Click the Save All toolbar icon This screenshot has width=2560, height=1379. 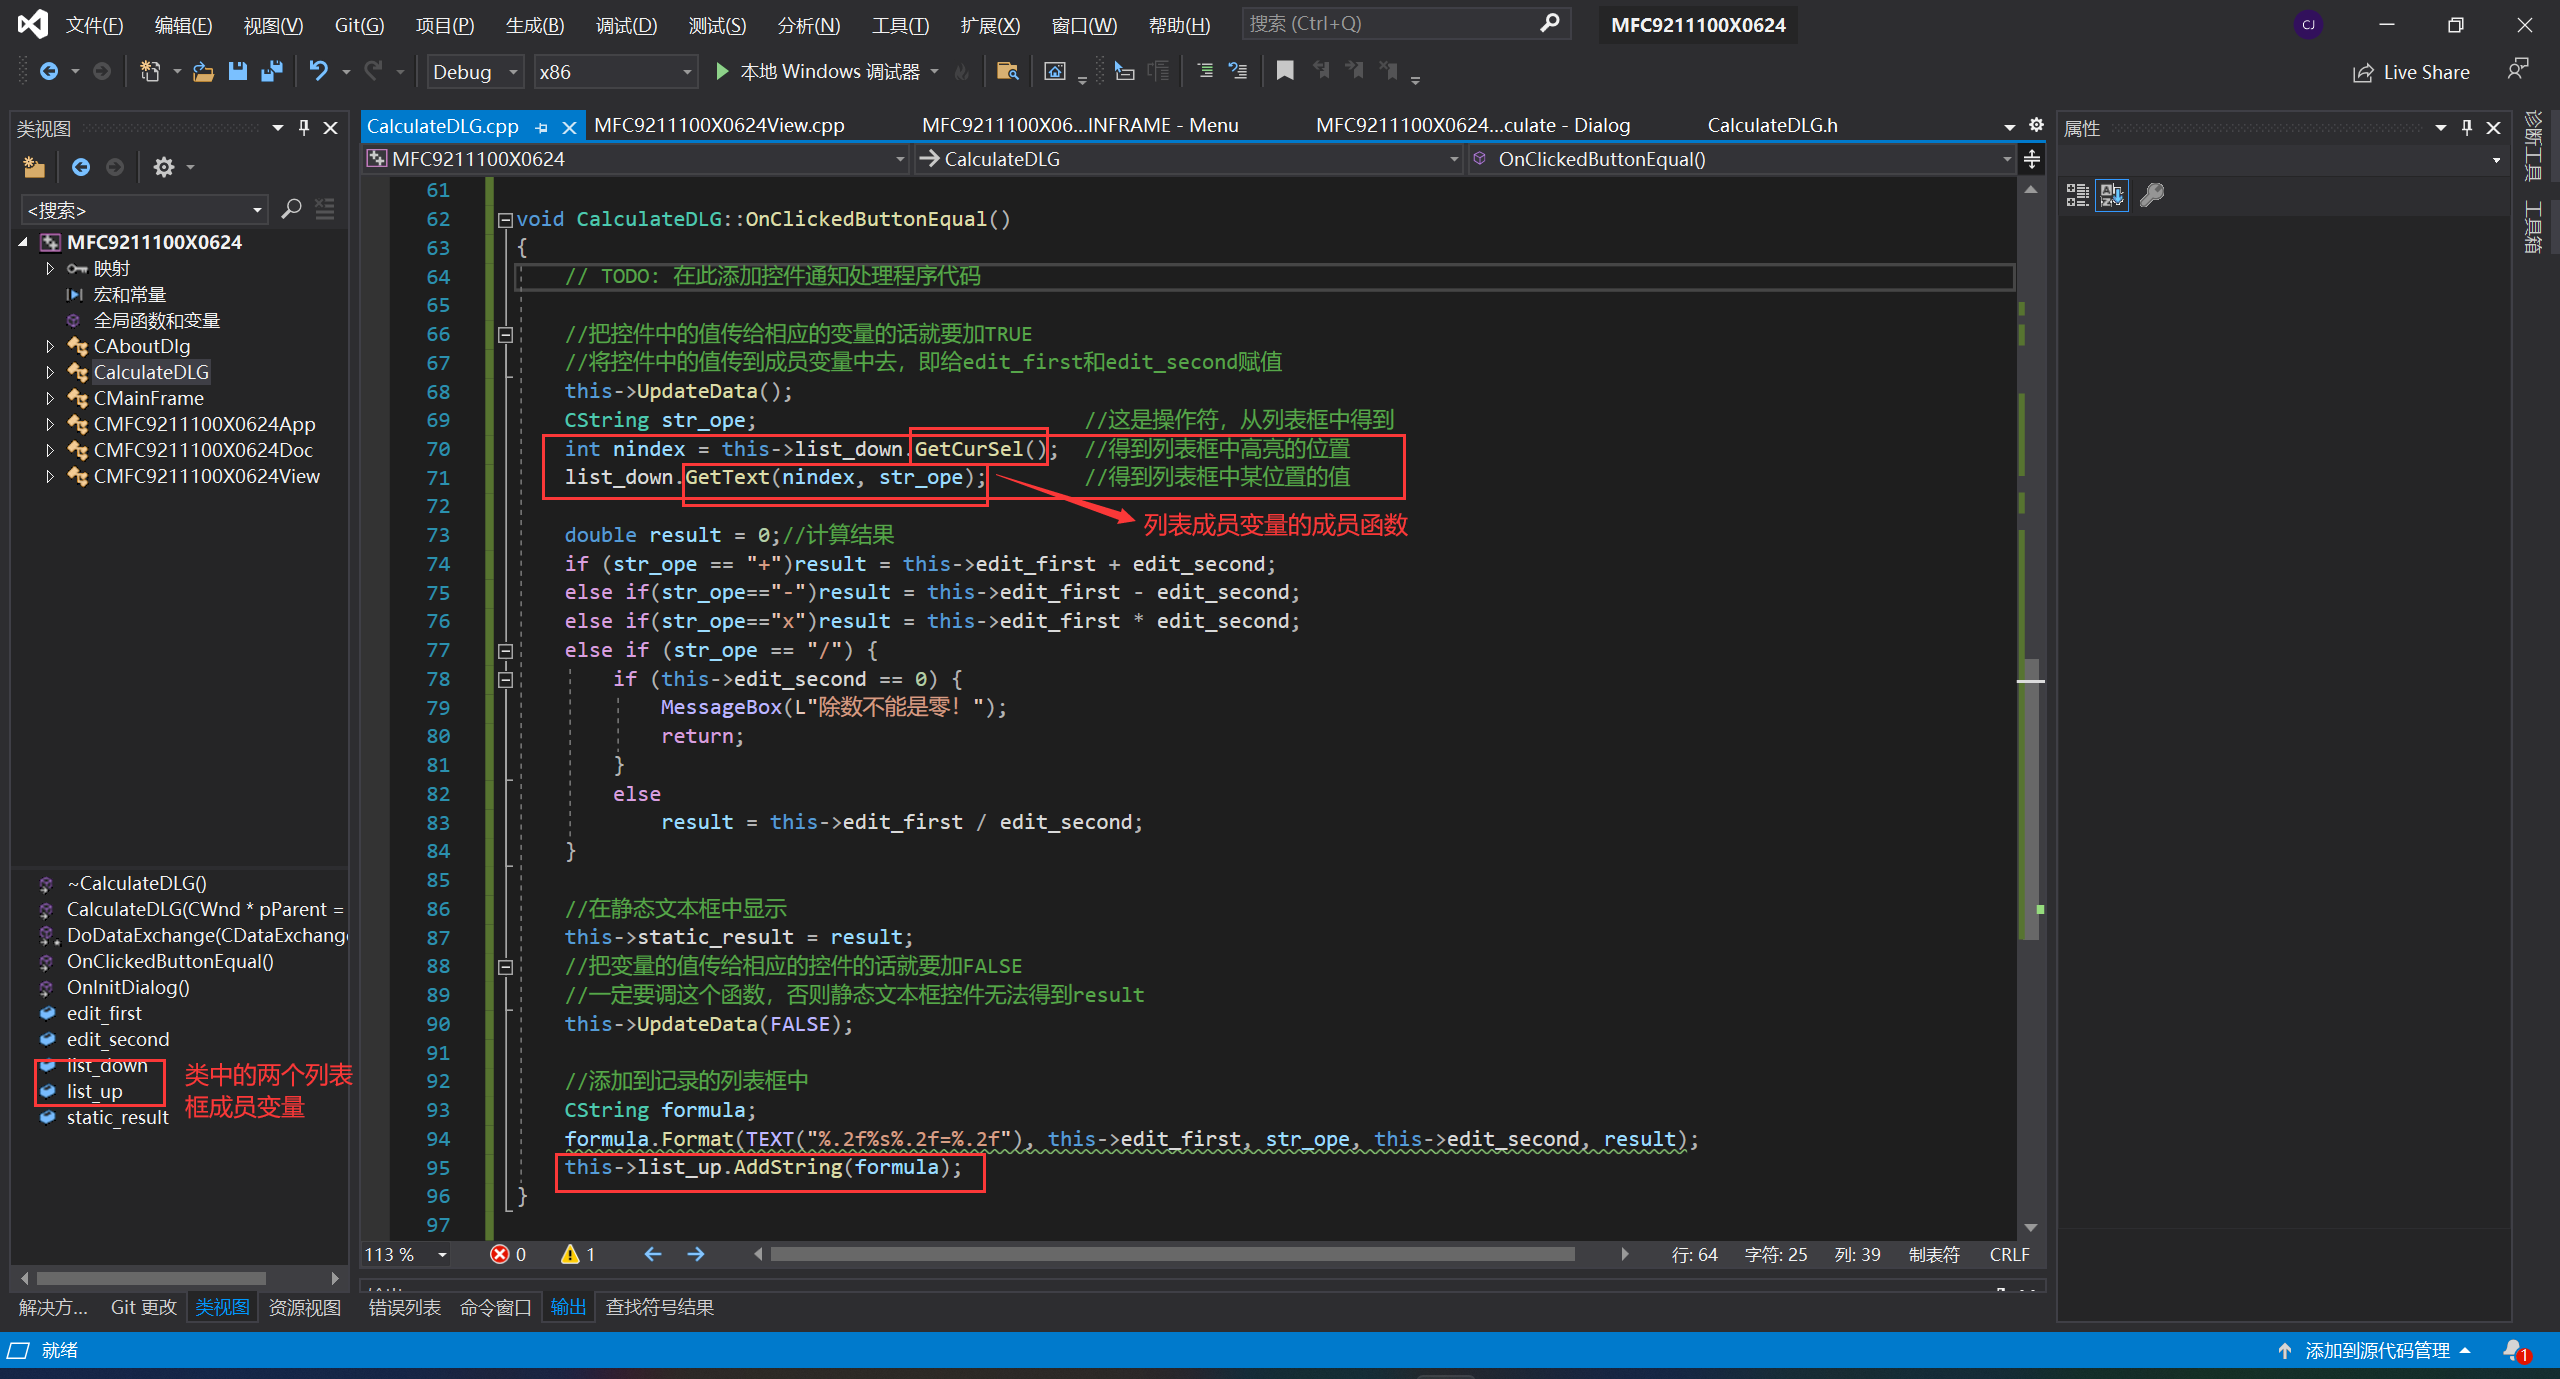pos(272,71)
